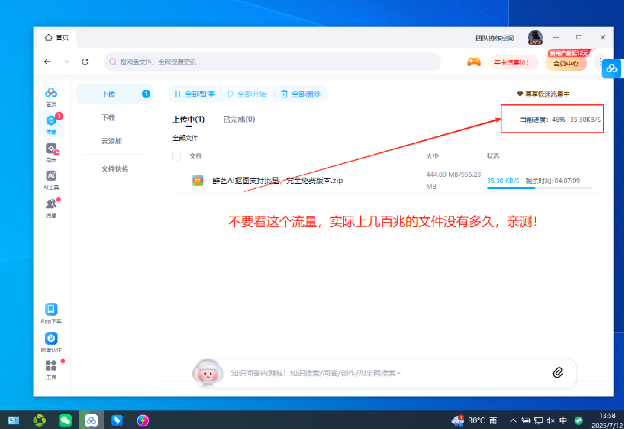
Task: Click the remaining time 04:07:09 text
Action: (x=553, y=181)
